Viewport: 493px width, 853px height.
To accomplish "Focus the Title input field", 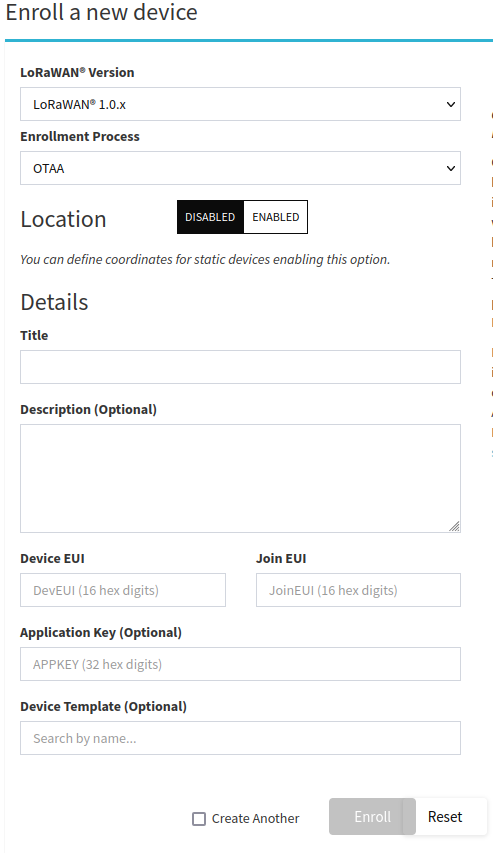I will [x=240, y=367].
